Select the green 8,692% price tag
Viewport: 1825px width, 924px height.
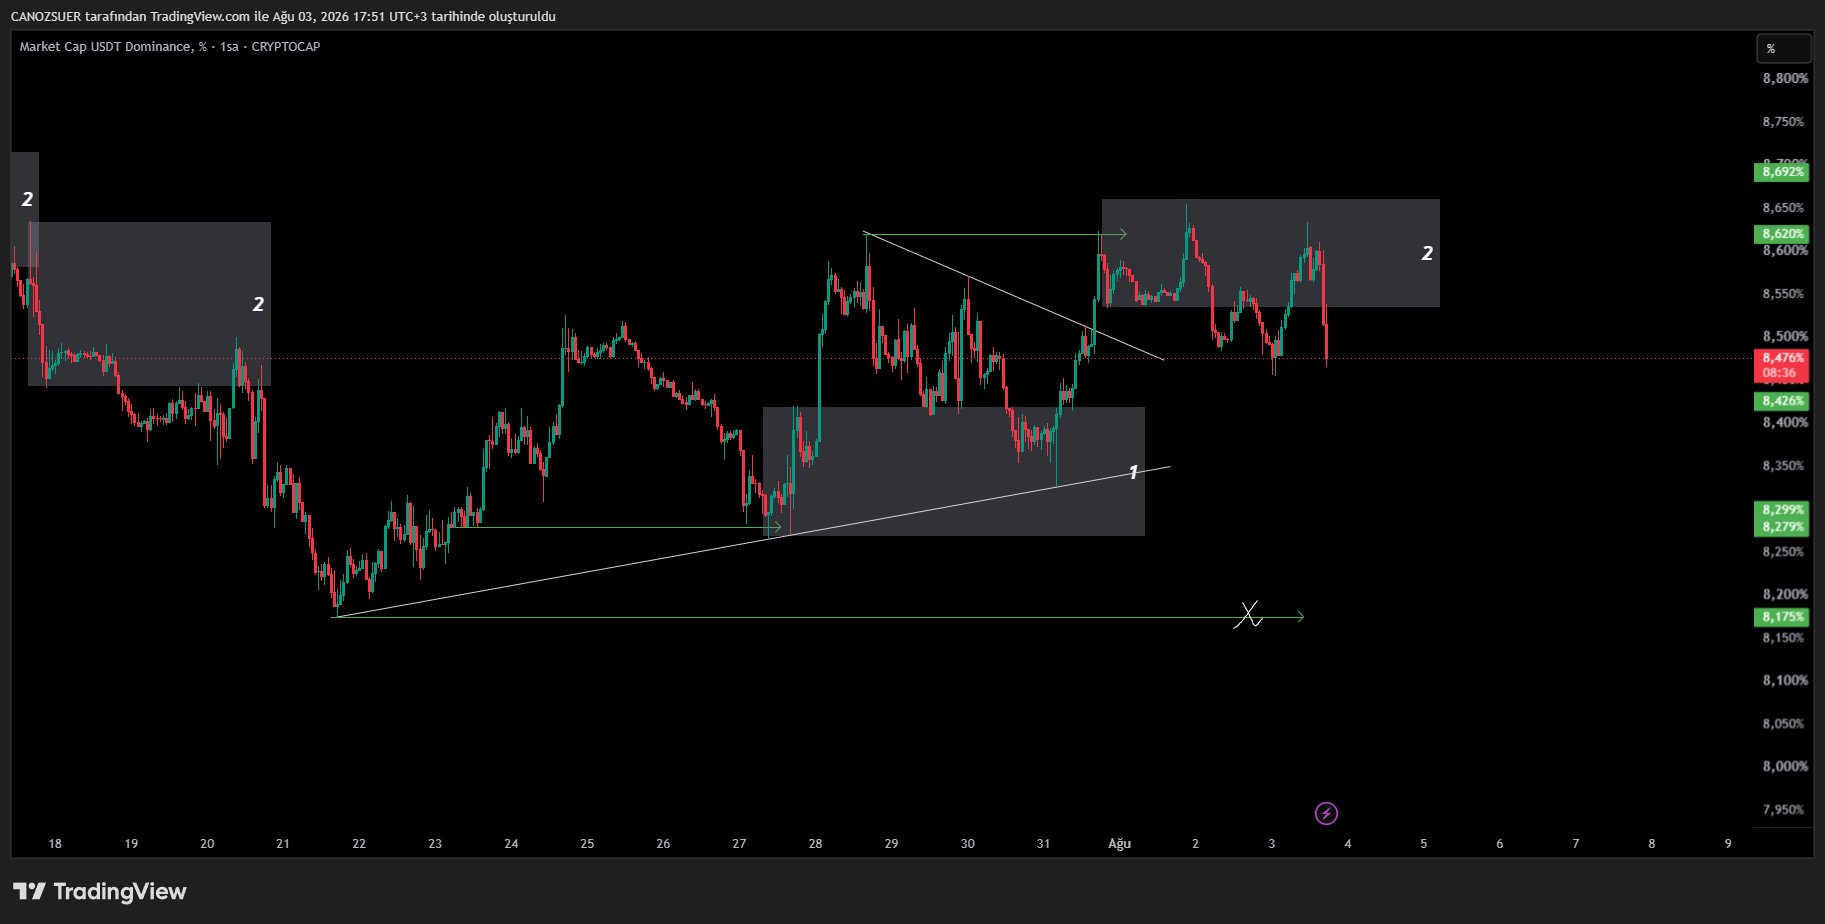click(x=1782, y=172)
